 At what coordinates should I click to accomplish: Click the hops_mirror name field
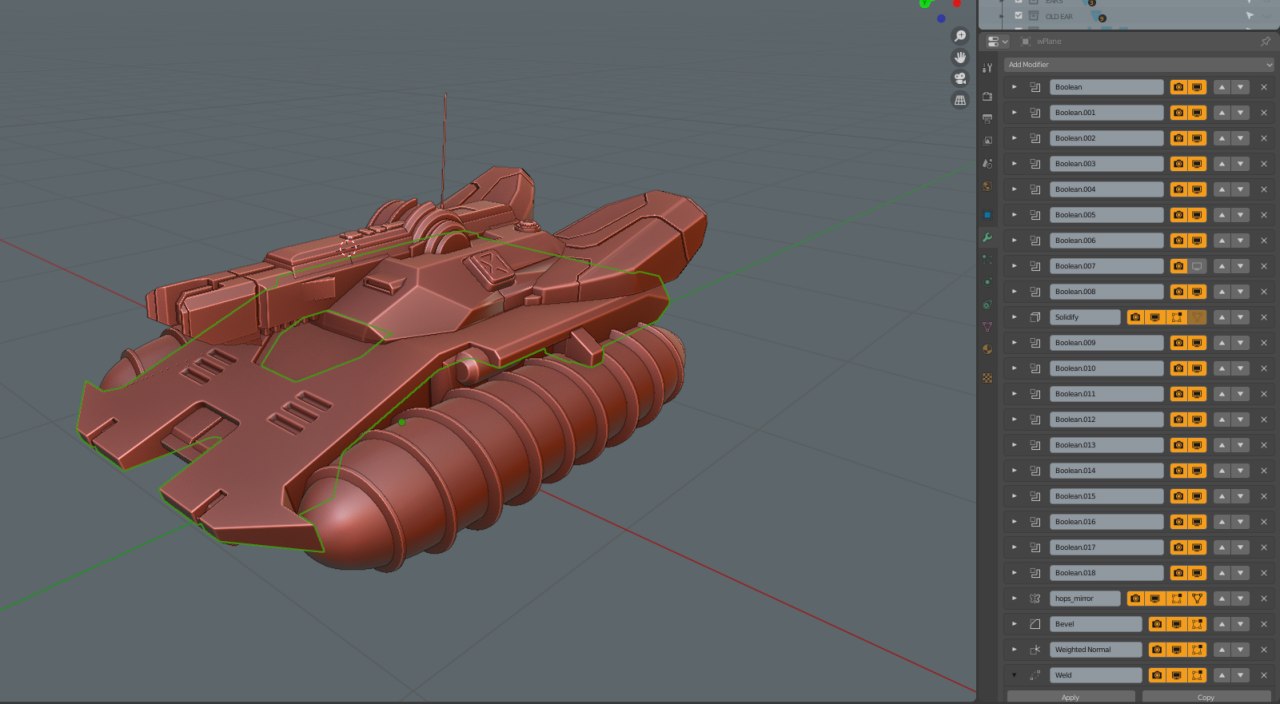point(1085,598)
